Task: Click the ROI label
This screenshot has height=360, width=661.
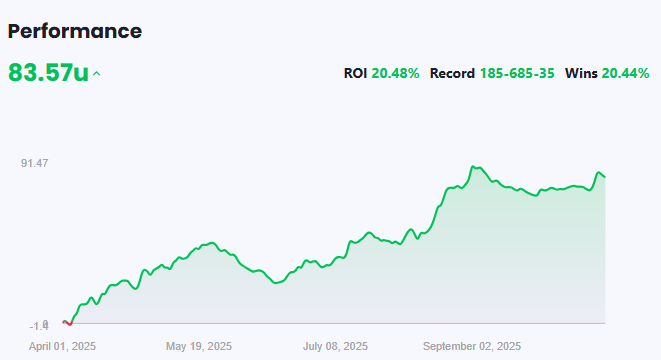Action: 355,73
